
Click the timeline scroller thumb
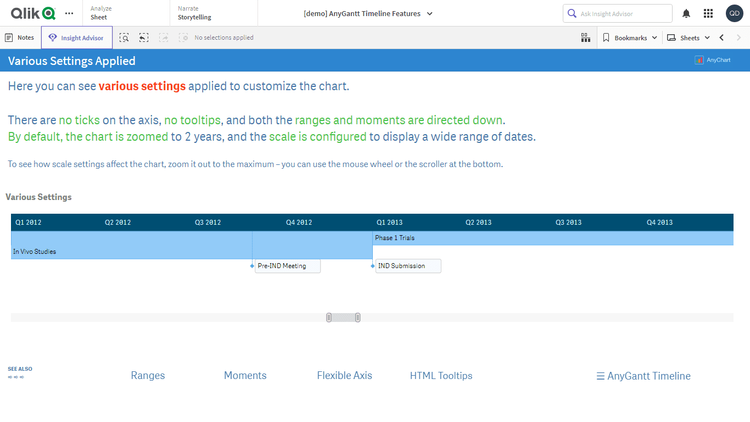(x=343, y=317)
